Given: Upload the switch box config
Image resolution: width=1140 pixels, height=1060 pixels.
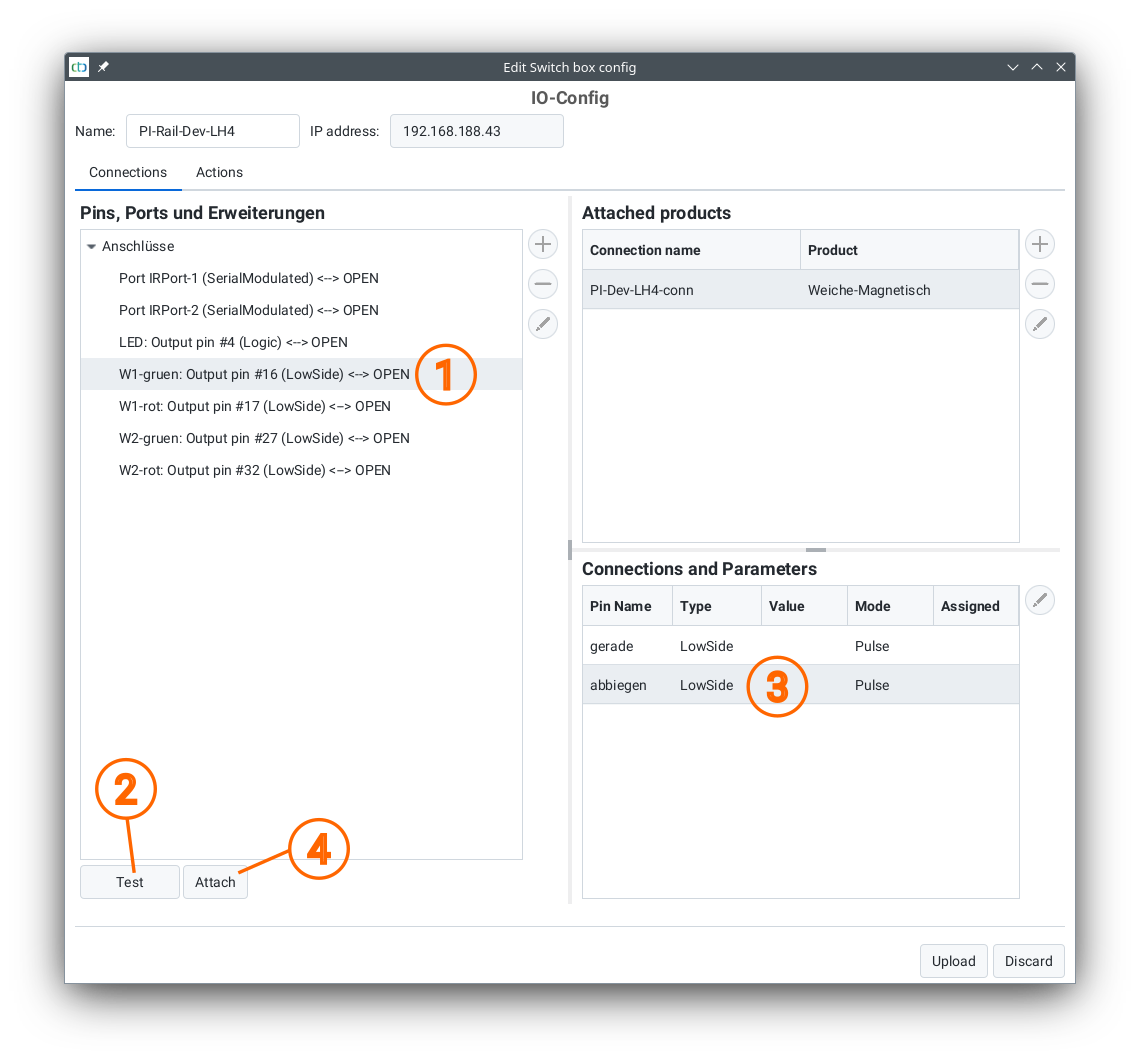Looking at the screenshot, I should (x=953, y=961).
